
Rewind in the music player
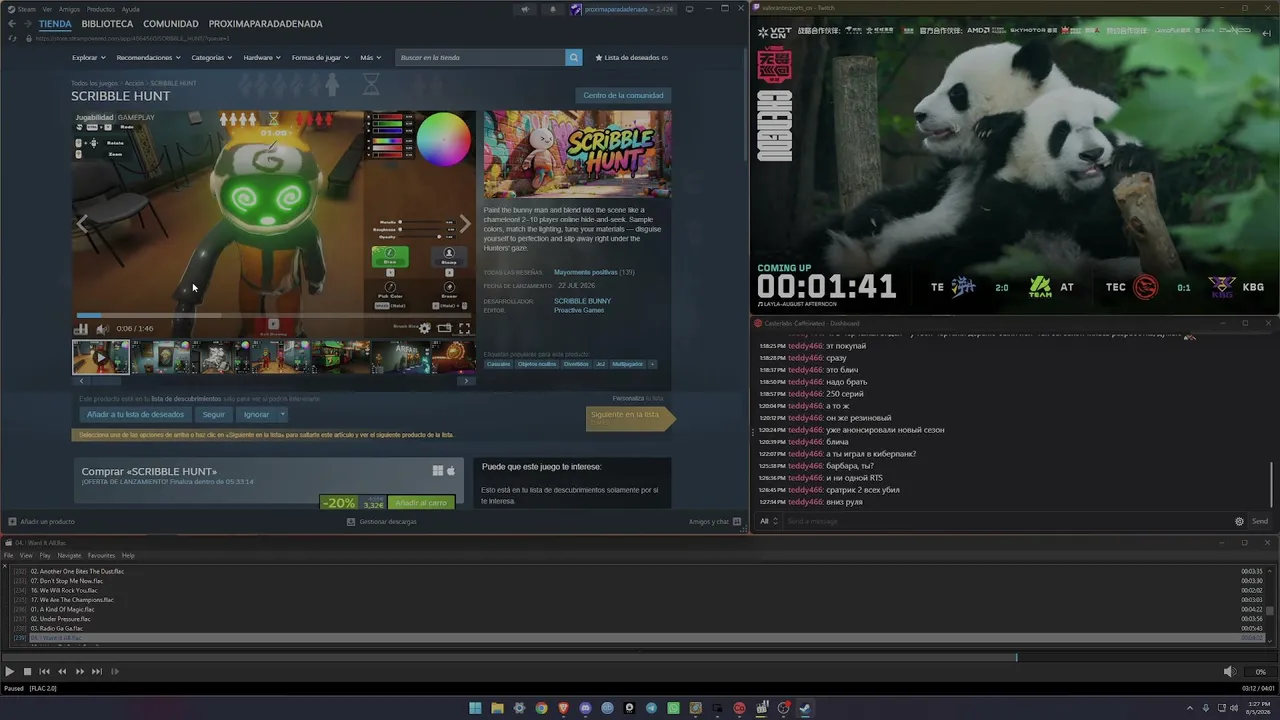tap(62, 672)
